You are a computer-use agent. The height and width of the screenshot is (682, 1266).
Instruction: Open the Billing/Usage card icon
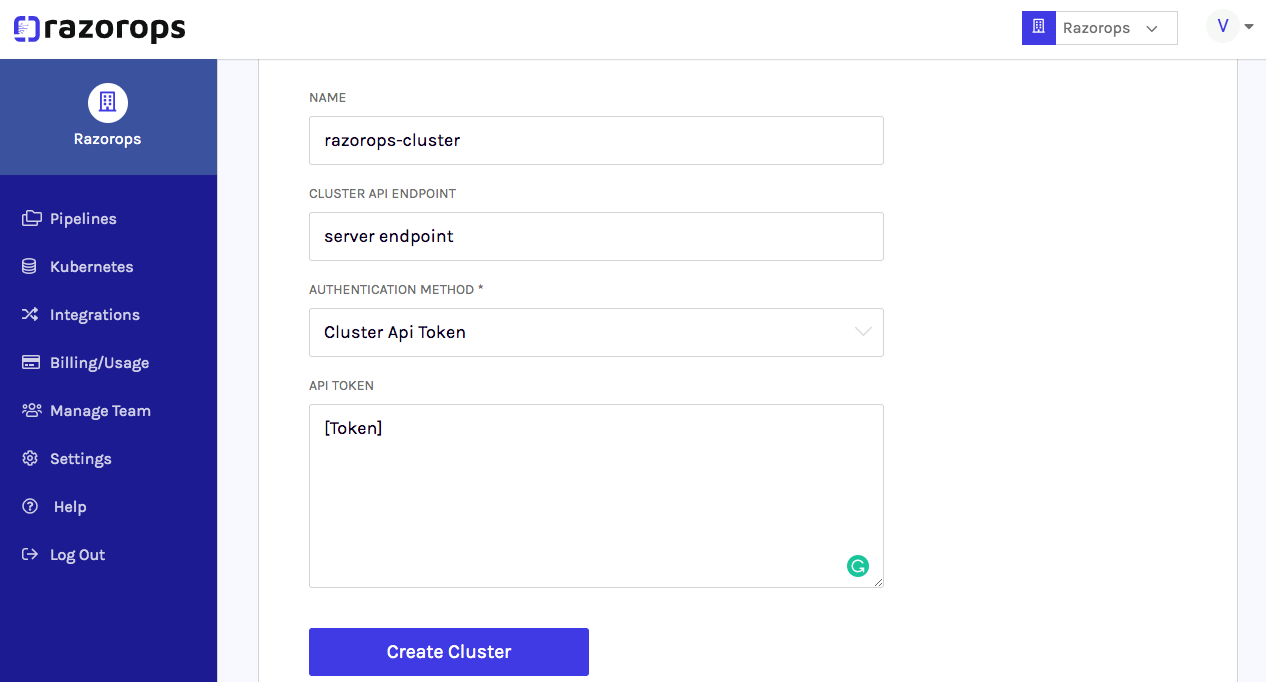[x=31, y=362]
